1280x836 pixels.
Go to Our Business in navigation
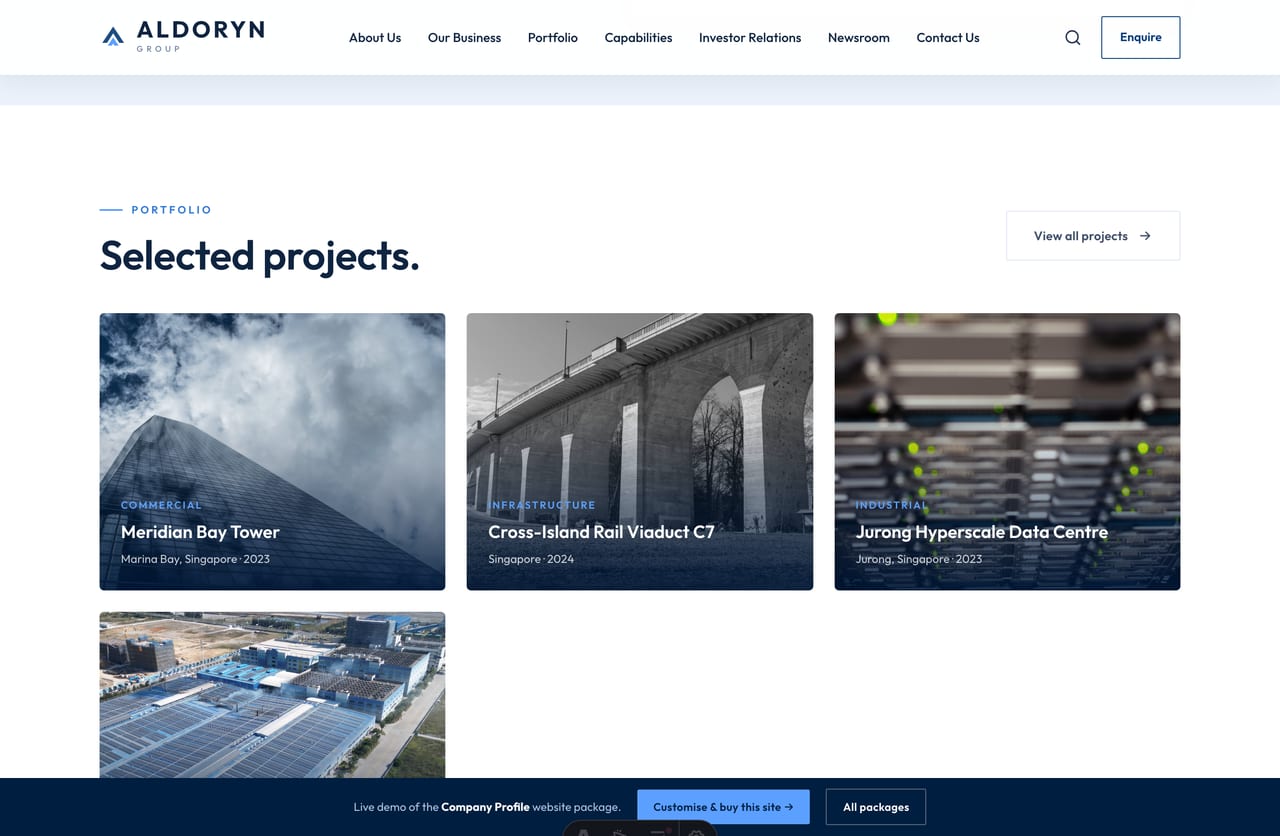tap(464, 38)
